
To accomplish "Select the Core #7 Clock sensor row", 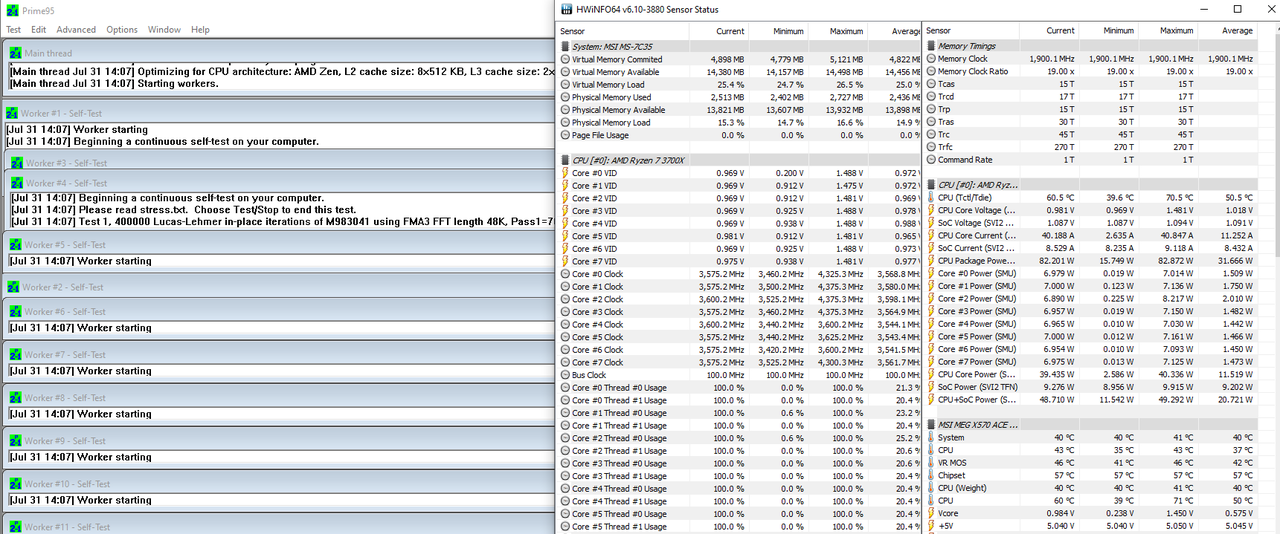I will [x=739, y=362].
